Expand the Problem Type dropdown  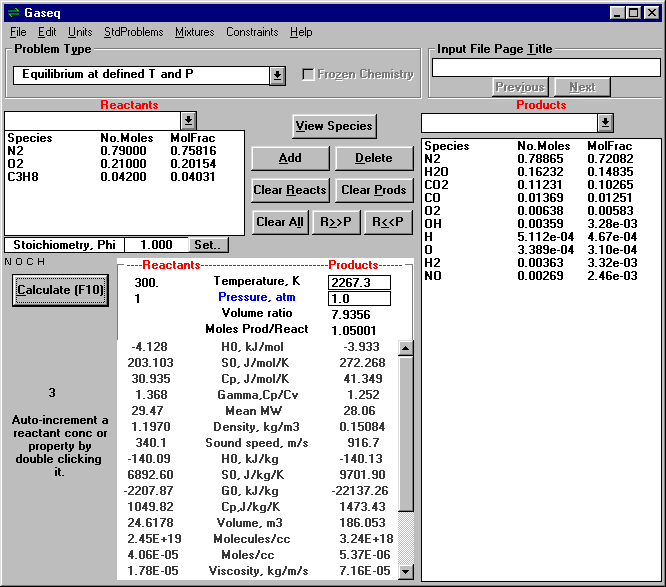point(277,75)
